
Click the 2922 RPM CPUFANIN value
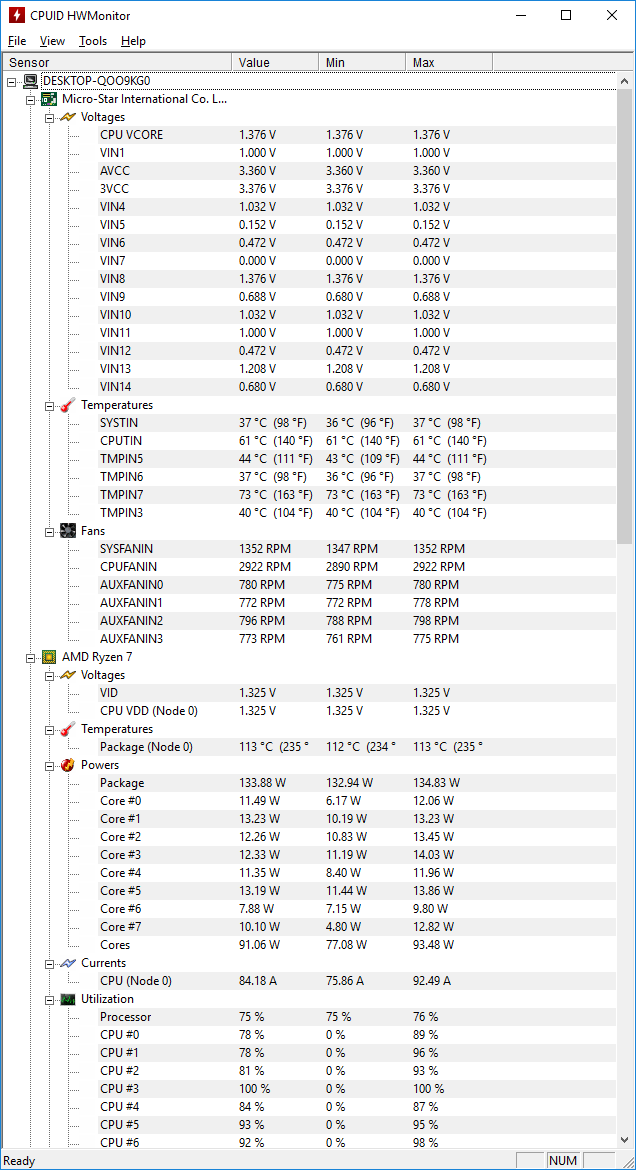(264, 567)
